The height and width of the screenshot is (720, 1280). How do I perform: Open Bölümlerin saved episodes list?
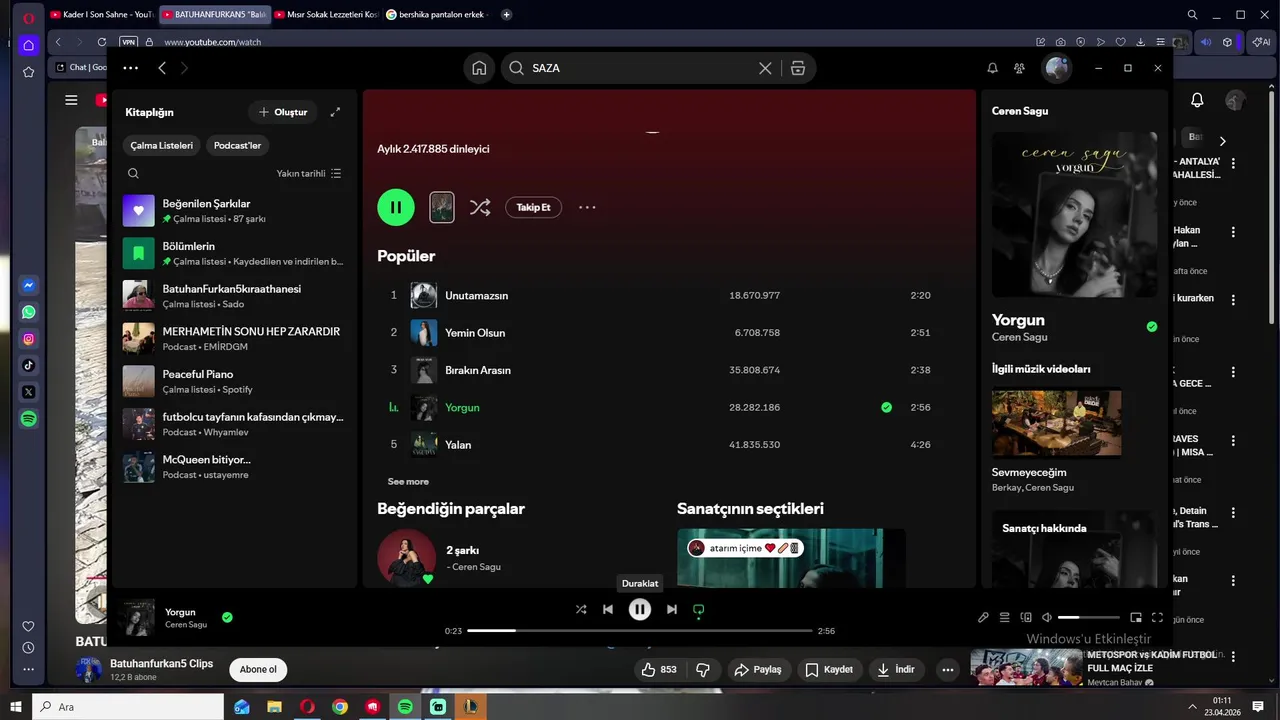tap(233, 253)
